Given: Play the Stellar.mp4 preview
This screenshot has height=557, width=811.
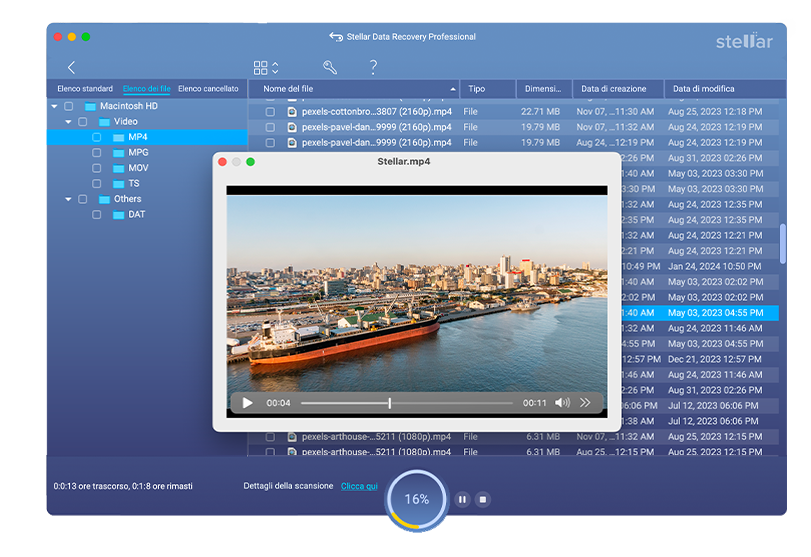Looking at the screenshot, I should tap(248, 403).
